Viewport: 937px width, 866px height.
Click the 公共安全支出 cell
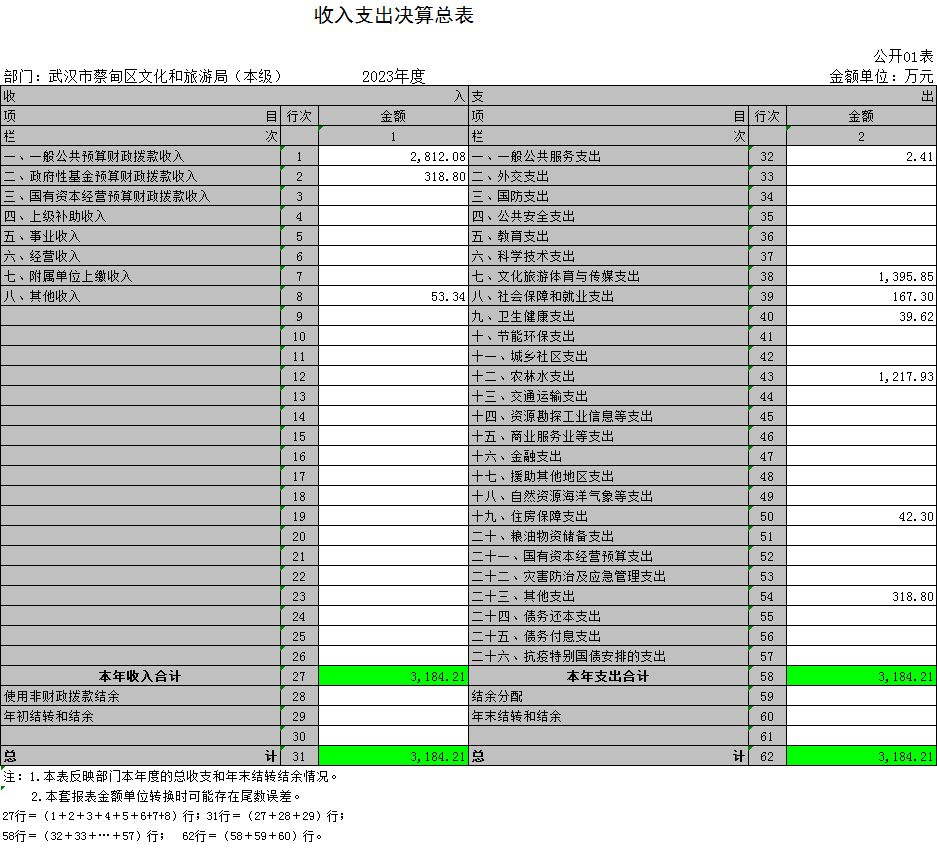click(x=609, y=216)
